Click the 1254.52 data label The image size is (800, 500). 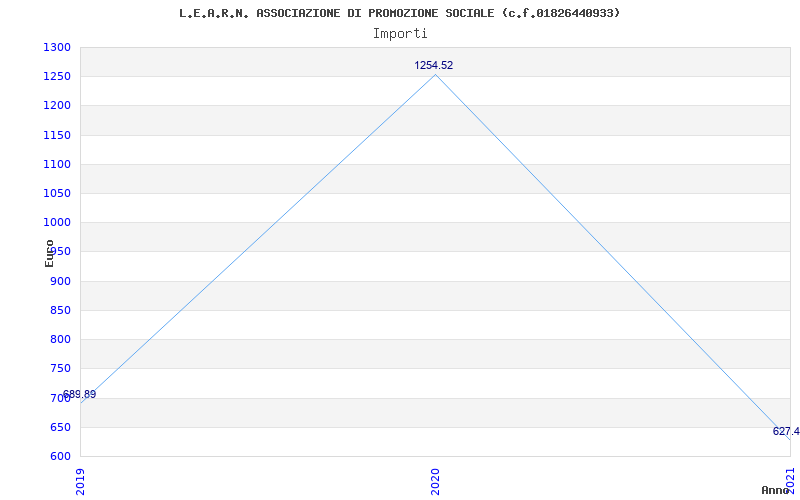[433, 65]
